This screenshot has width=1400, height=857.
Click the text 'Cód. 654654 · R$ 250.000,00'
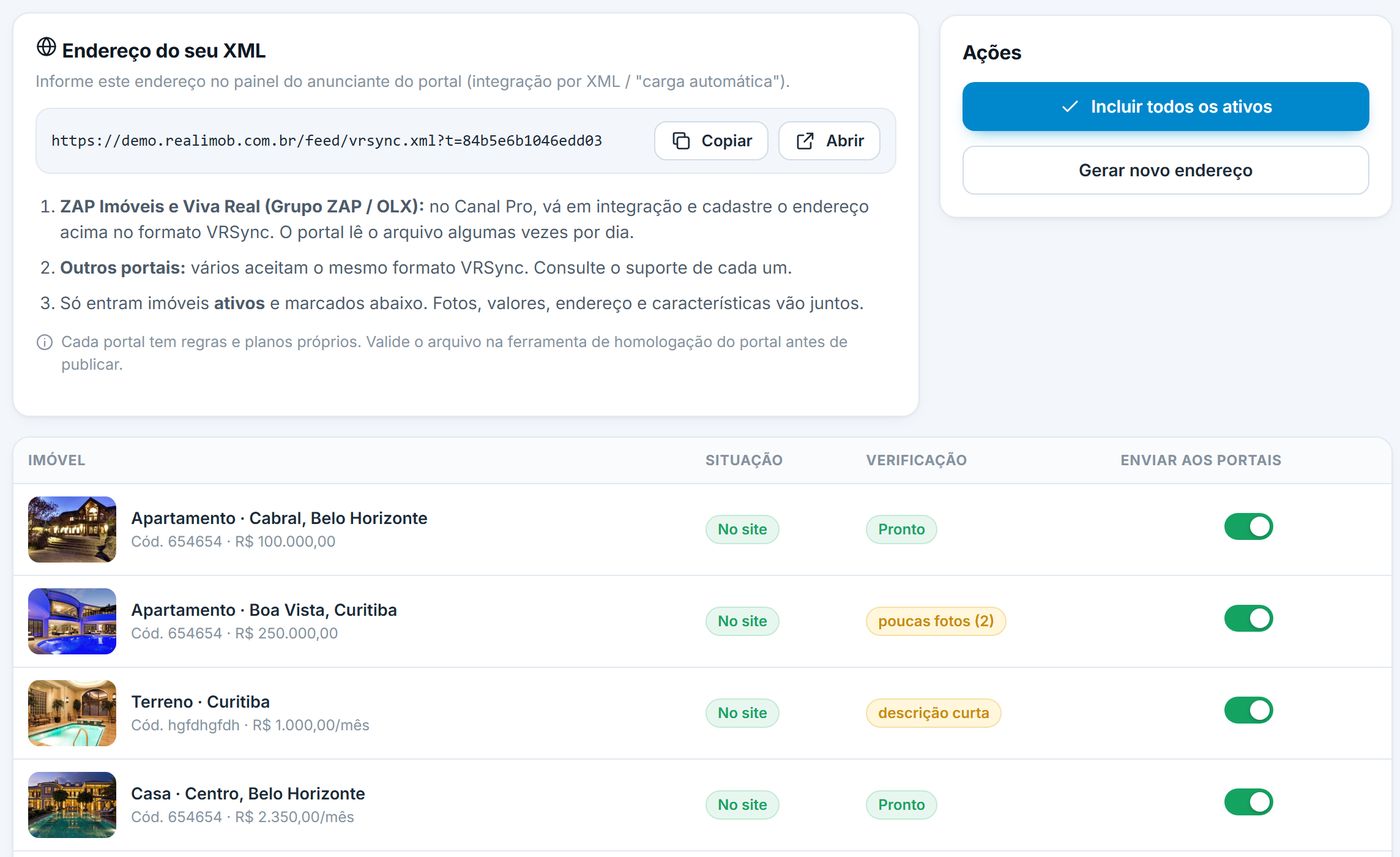click(234, 633)
